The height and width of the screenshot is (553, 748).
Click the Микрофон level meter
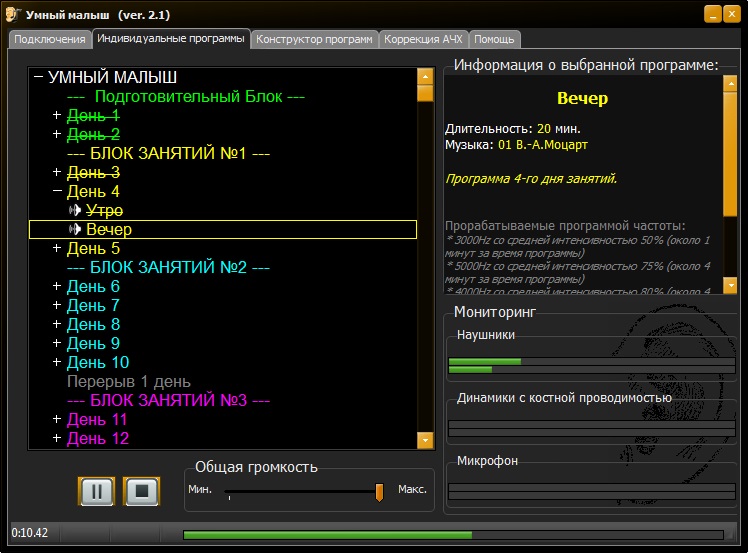[x=592, y=491]
